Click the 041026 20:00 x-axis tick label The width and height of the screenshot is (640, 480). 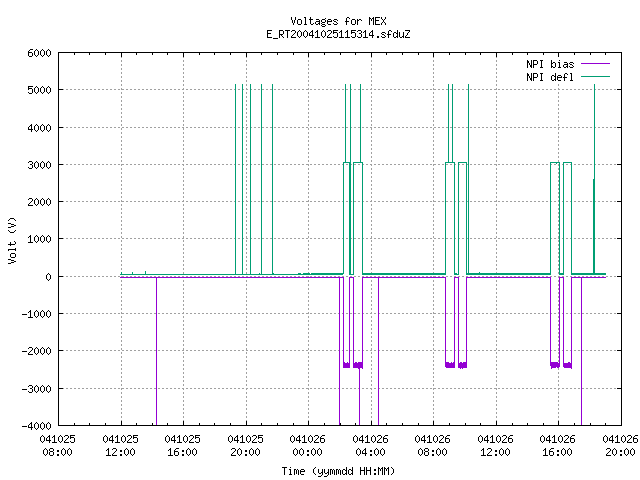pos(620,445)
